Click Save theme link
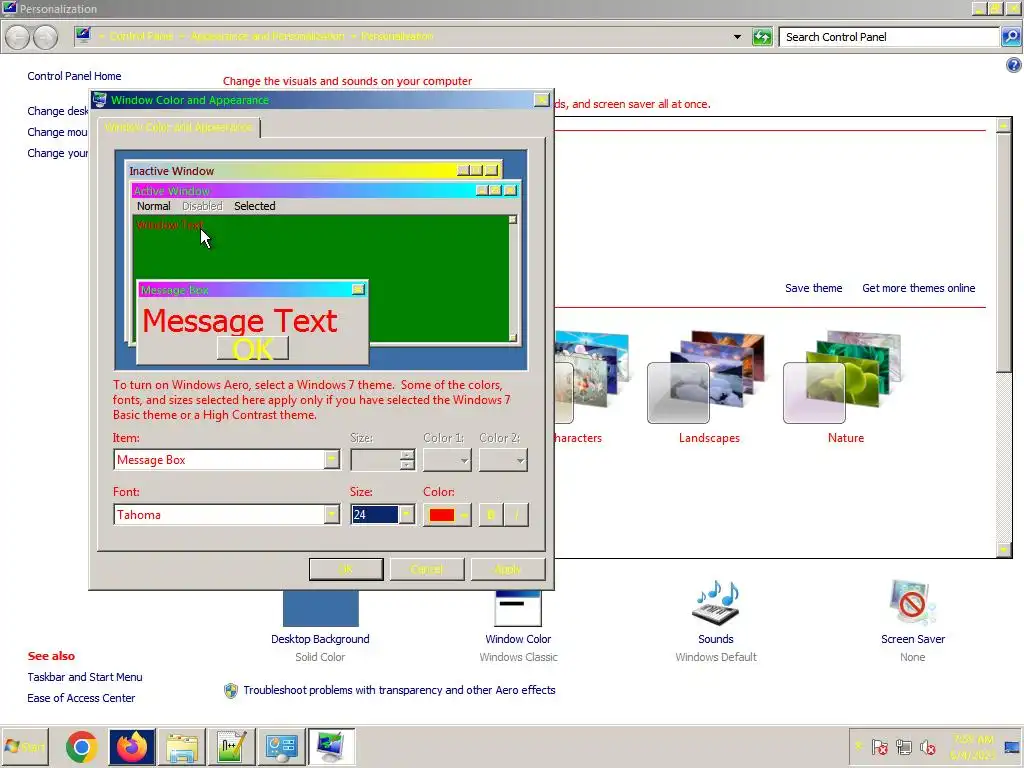 point(813,288)
